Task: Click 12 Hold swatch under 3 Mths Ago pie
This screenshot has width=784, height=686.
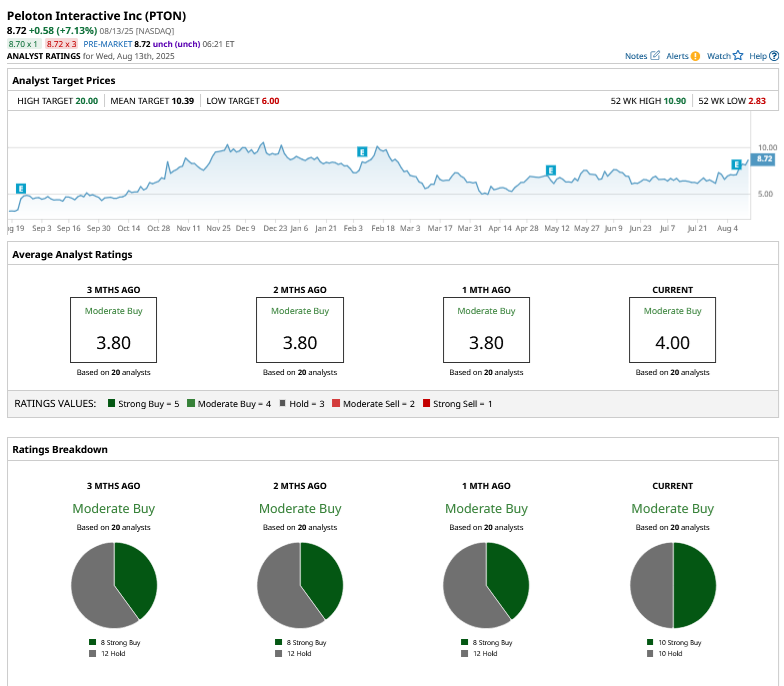Action: coord(92,653)
